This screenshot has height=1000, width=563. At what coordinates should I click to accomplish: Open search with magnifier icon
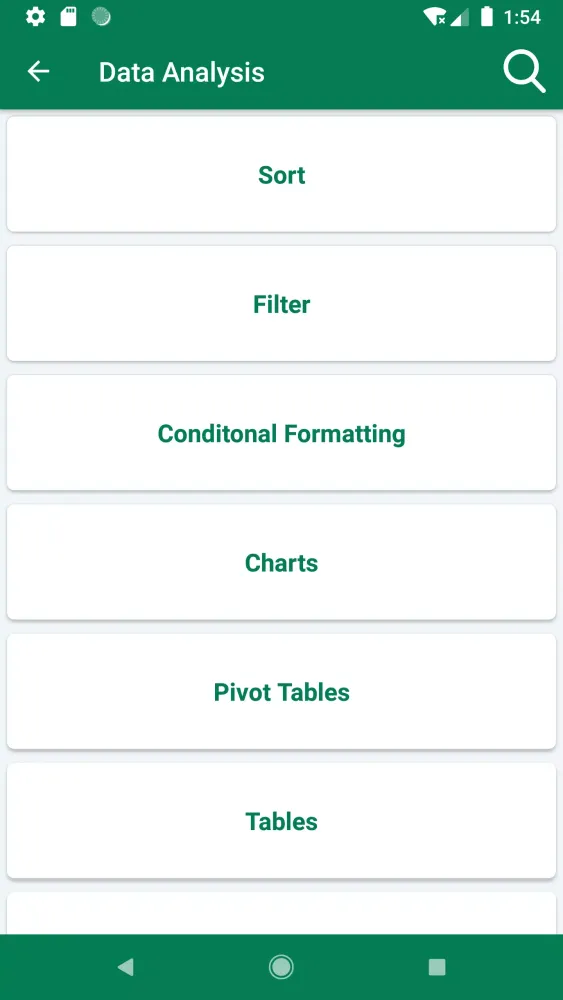click(x=524, y=71)
